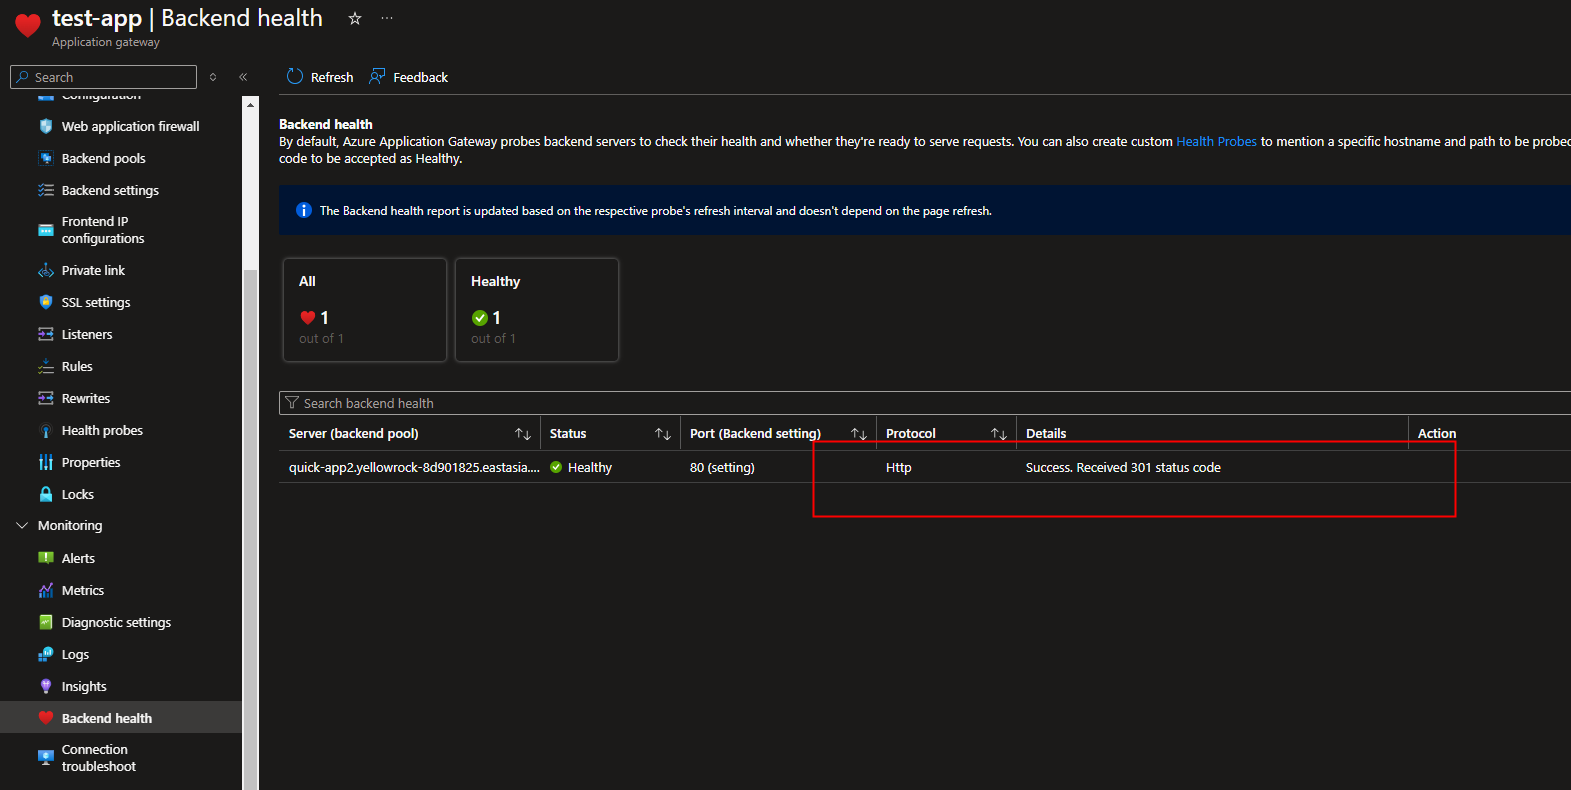Click the Listeners icon

click(x=46, y=334)
